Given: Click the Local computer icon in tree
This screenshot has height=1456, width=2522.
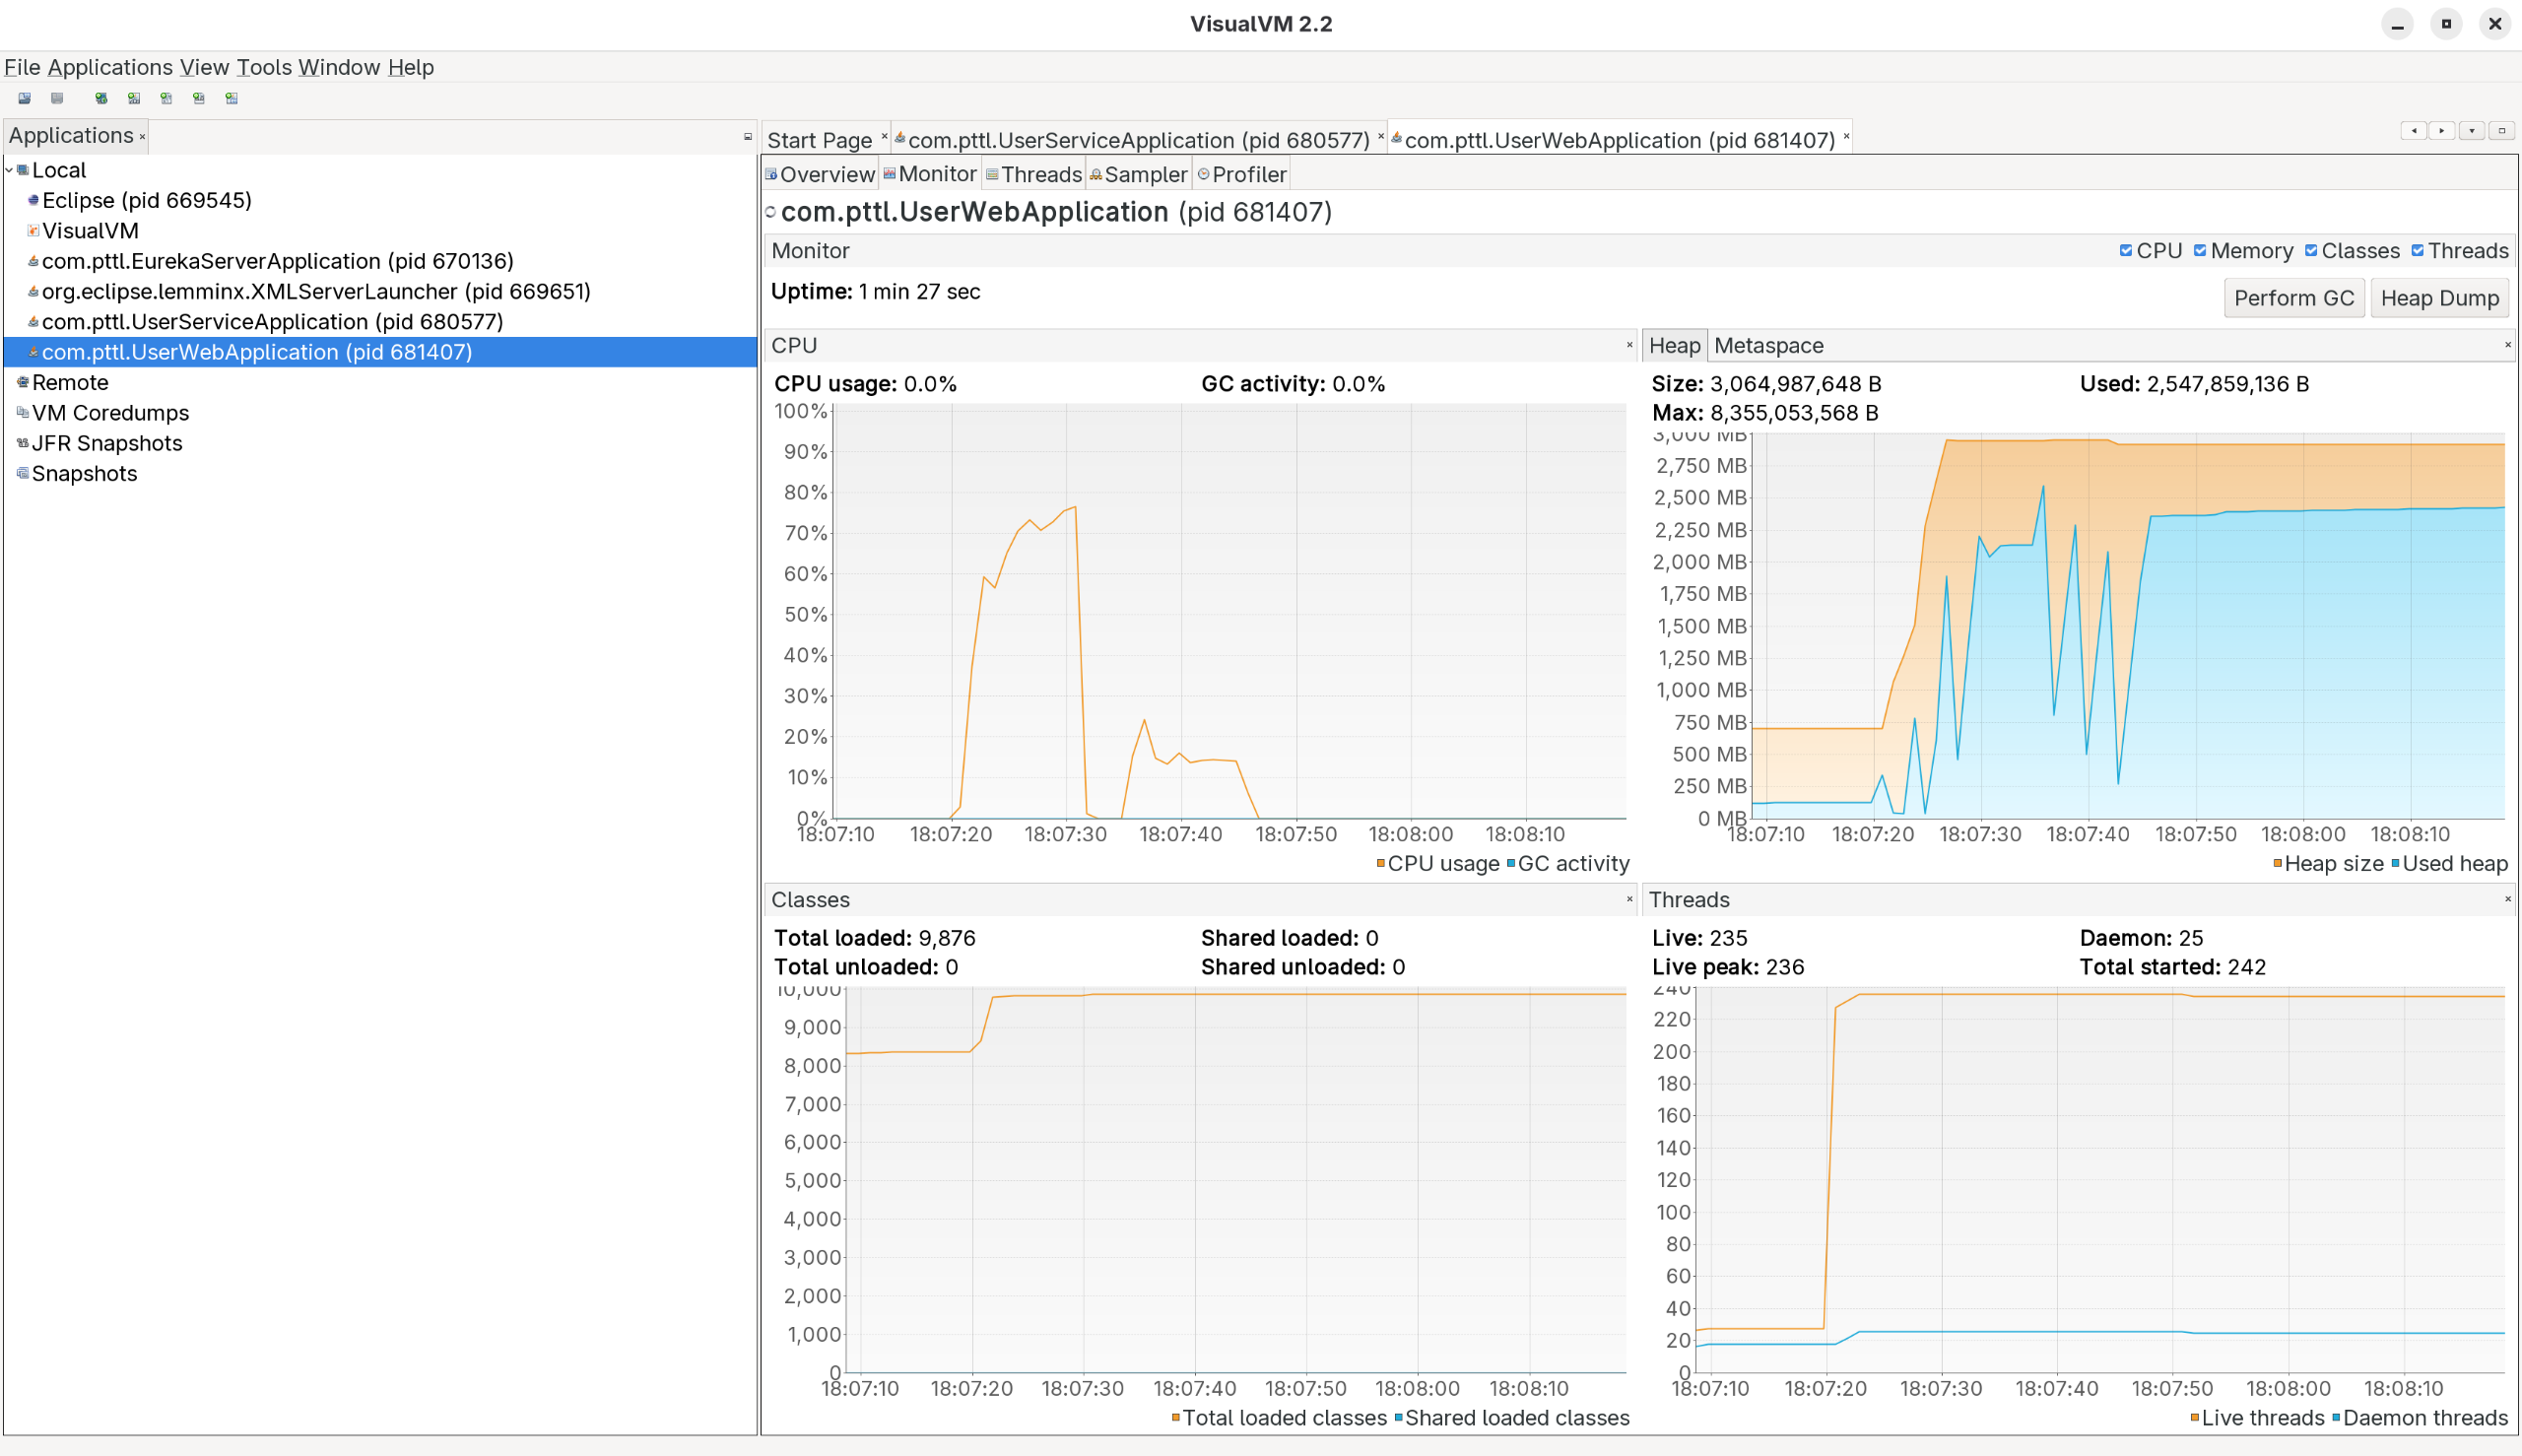Looking at the screenshot, I should point(23,170).
